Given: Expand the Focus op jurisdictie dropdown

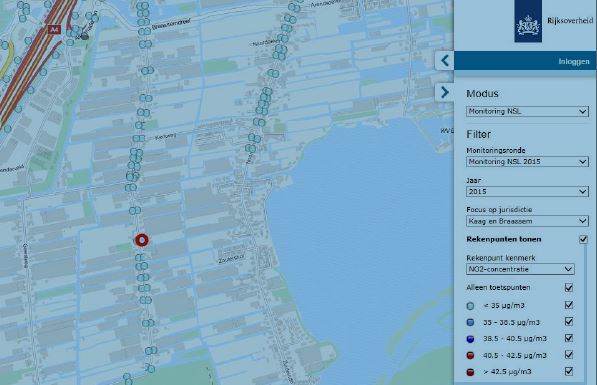Looking at the screenshot, I should click(527, 221).
